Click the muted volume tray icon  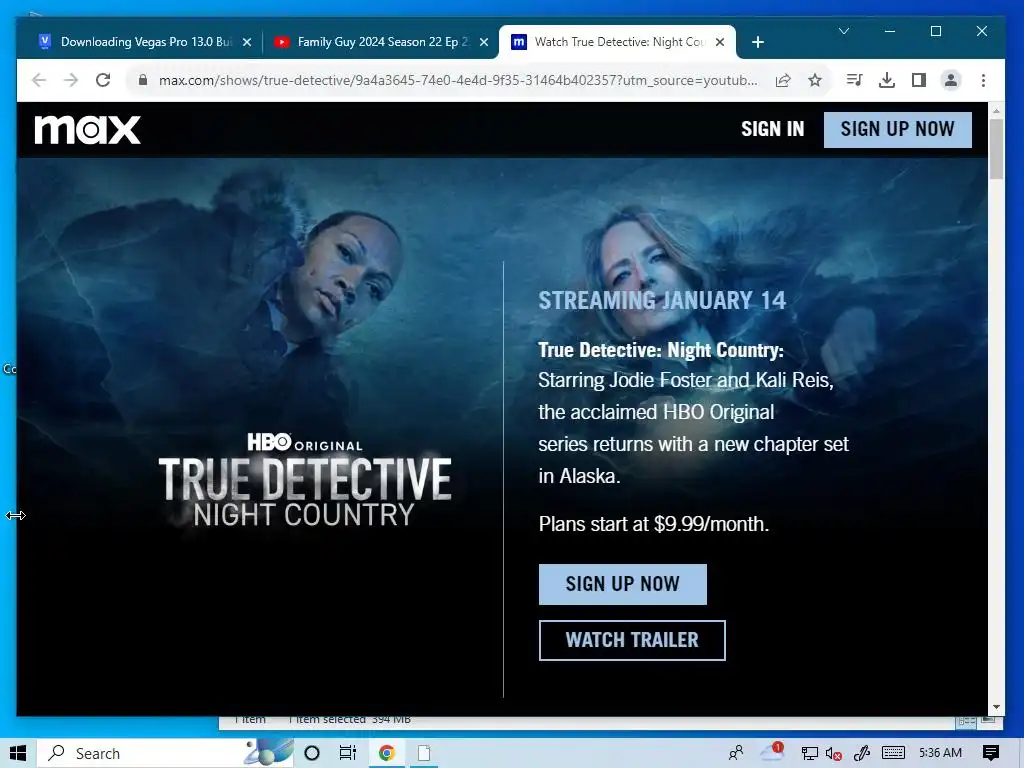tap(833, 754)
